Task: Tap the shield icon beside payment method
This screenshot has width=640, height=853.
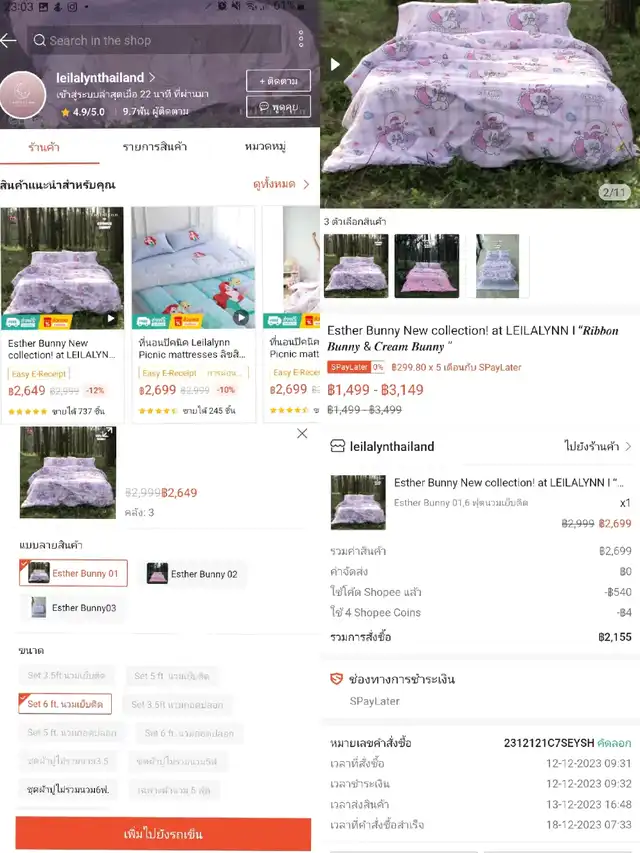Action: point(336,678)
